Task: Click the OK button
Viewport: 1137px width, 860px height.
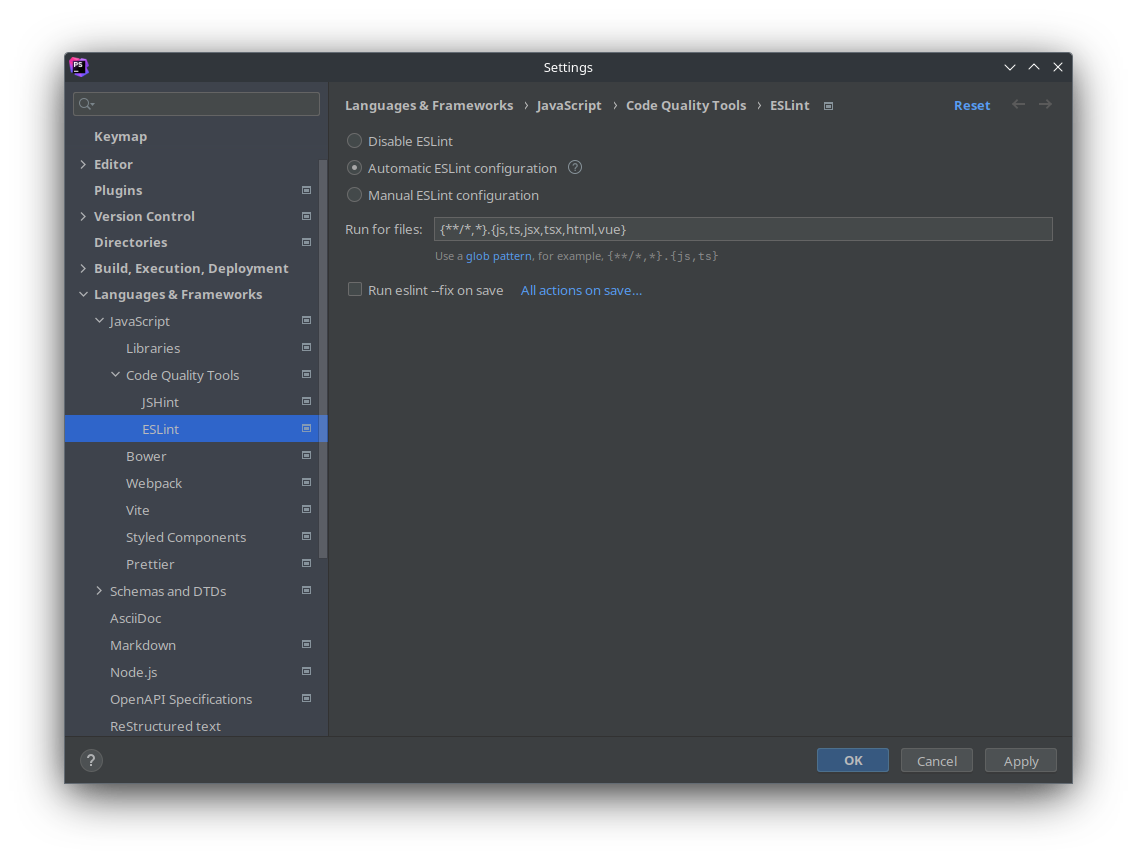Action: point(853,760)
